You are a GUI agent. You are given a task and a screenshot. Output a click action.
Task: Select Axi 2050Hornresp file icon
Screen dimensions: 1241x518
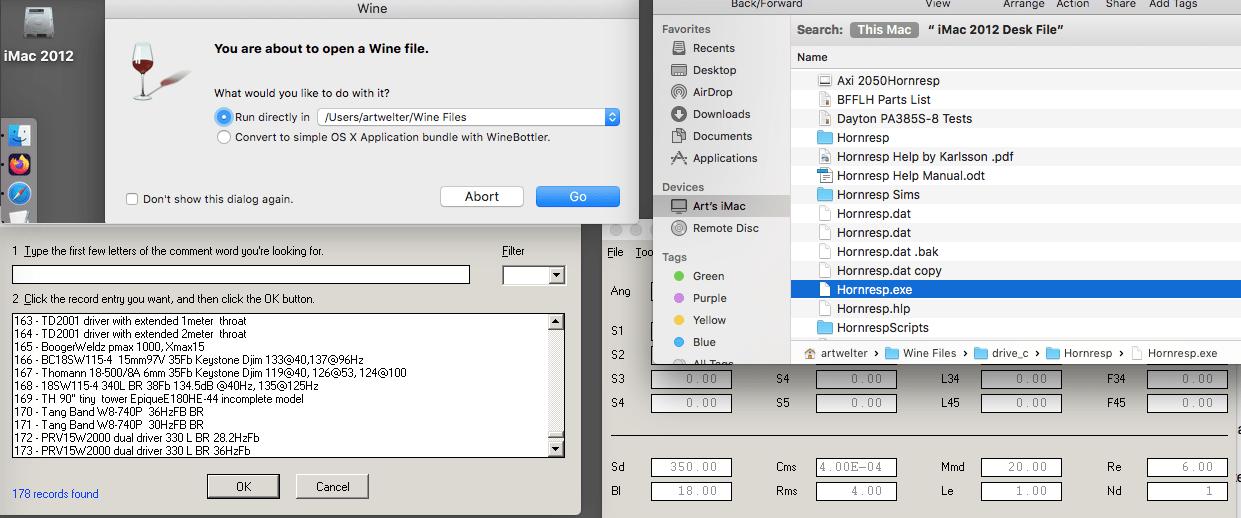[825, 80]
